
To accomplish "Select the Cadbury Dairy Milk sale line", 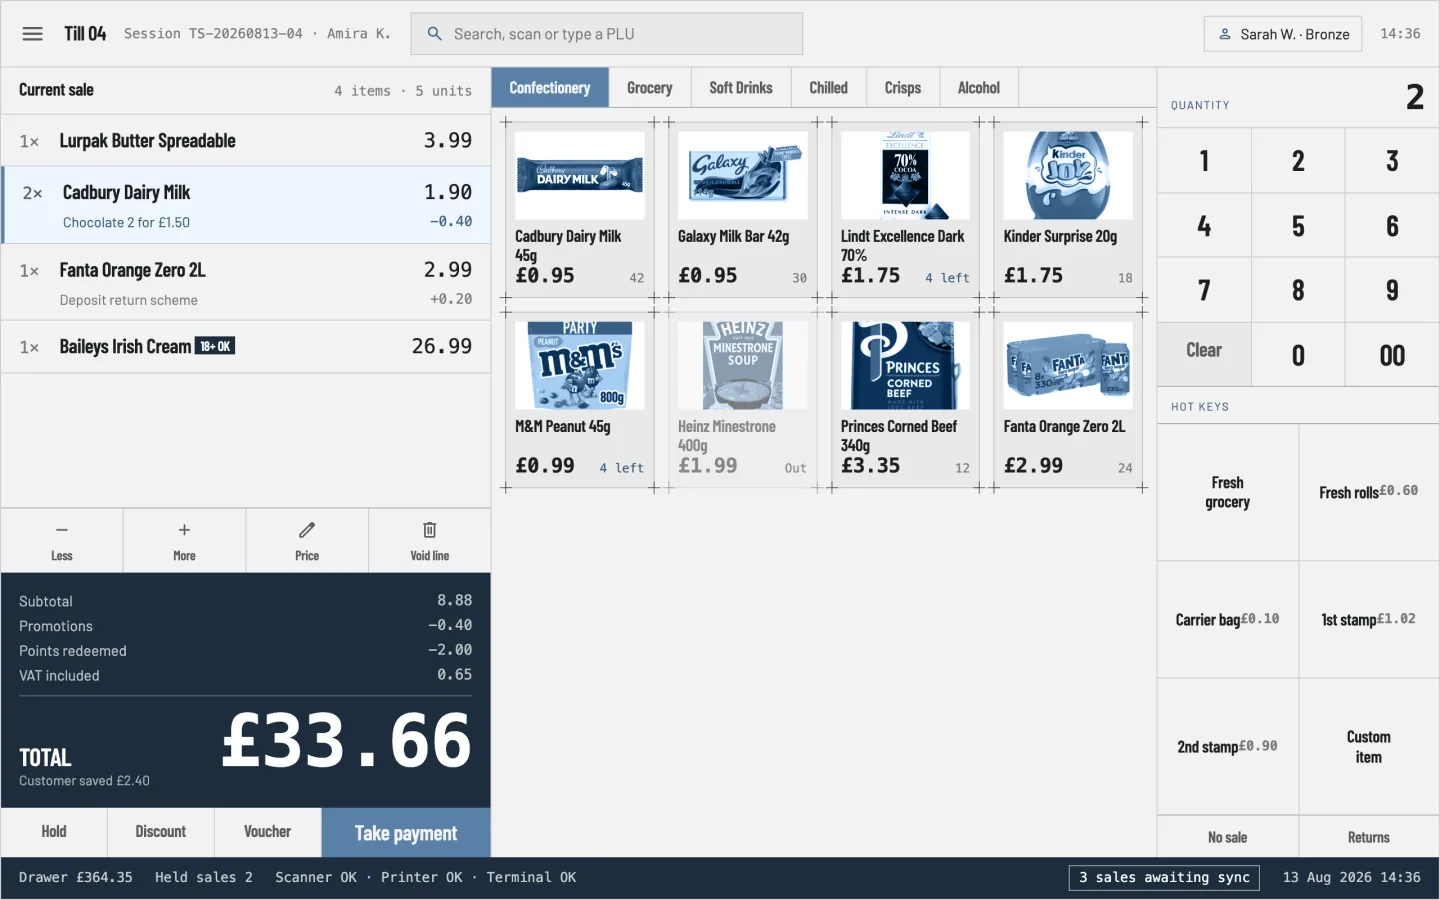I will point(245,205).
